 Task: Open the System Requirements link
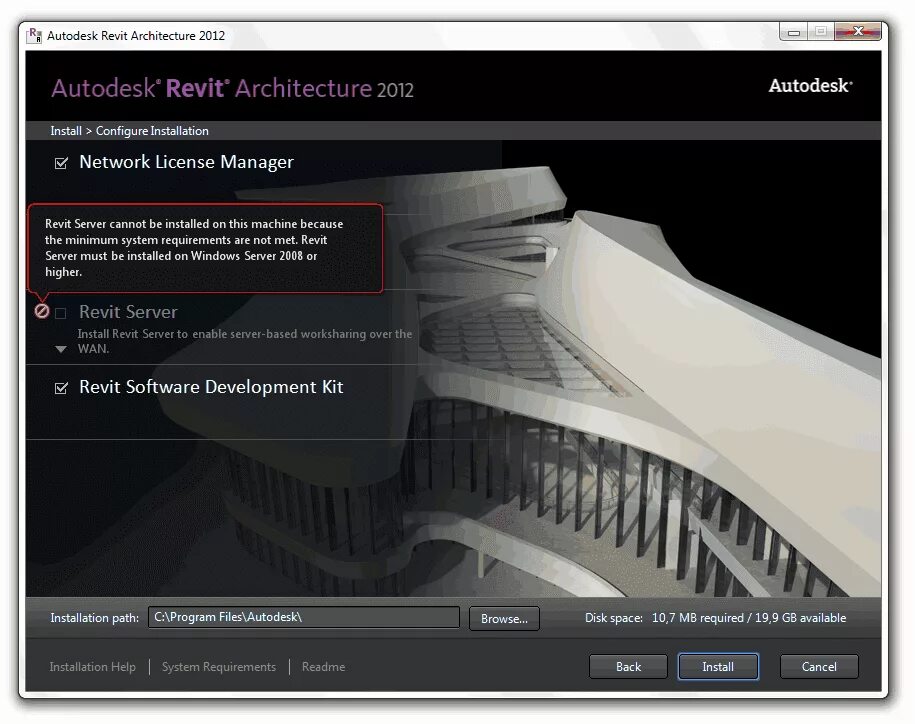[219, 667]
